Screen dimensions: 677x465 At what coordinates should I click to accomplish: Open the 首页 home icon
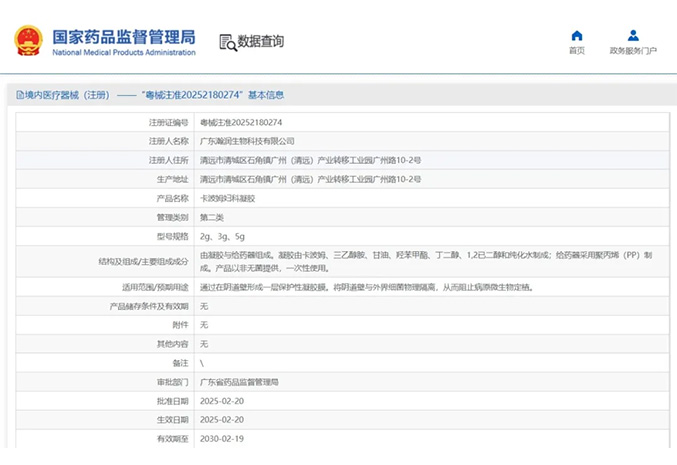point(577,35)
